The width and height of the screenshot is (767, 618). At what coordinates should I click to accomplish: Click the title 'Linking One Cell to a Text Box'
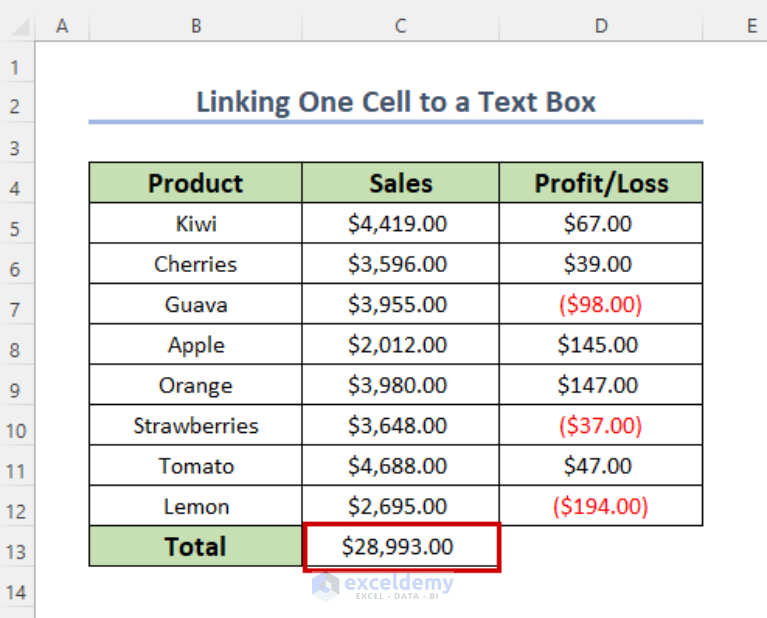[396, 102]
